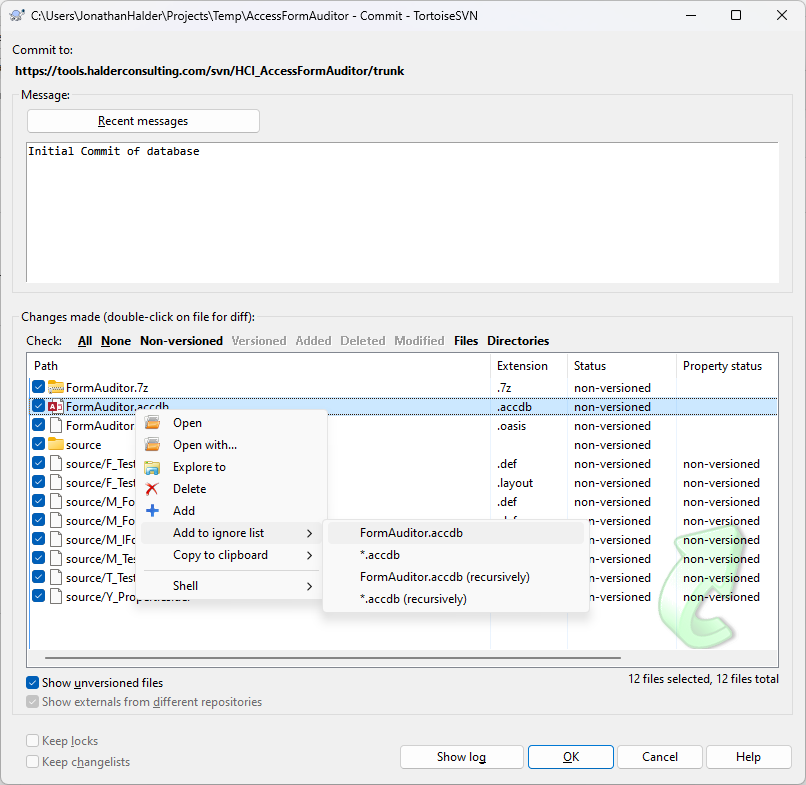Select *.accdb (recursively)
The height and width of the screenshot is (785, 806).
(x=455, y=599)
